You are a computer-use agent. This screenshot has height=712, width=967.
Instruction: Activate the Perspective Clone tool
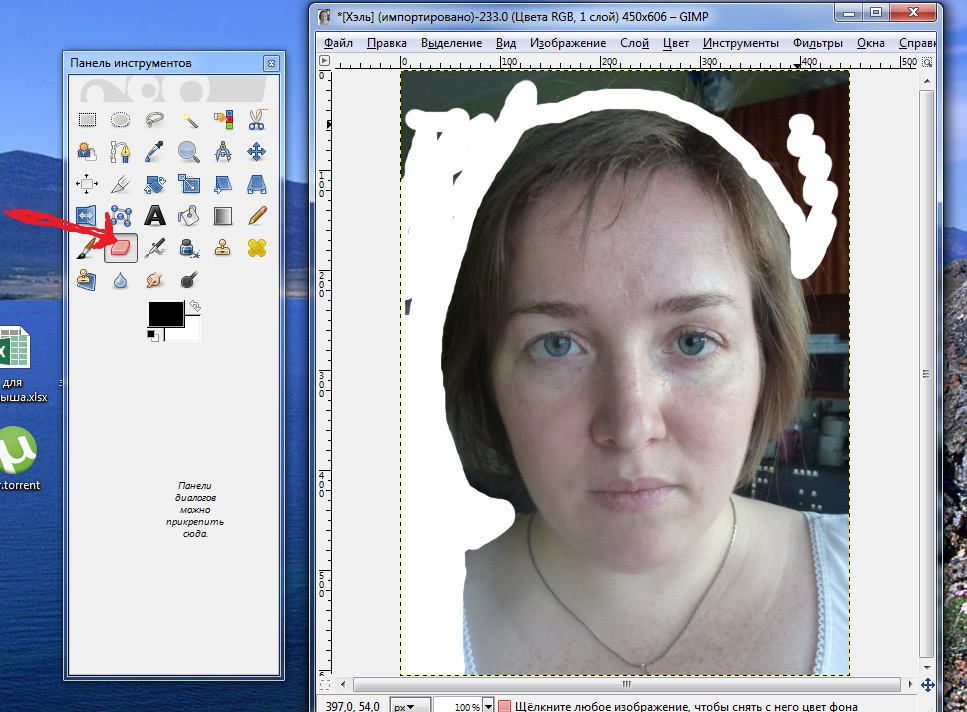click(x=87, y=280)
